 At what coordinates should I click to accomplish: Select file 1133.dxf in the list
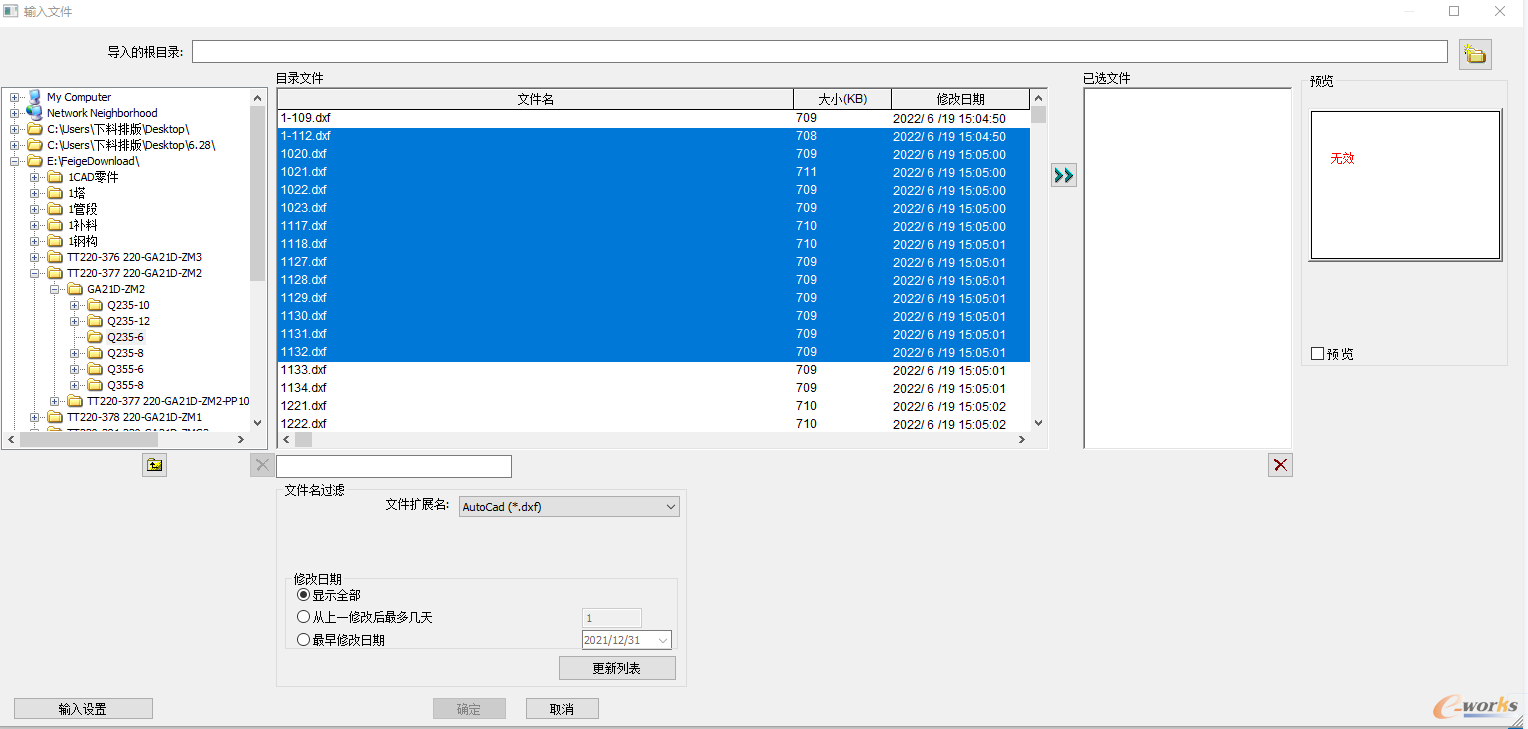pos(654,370)
